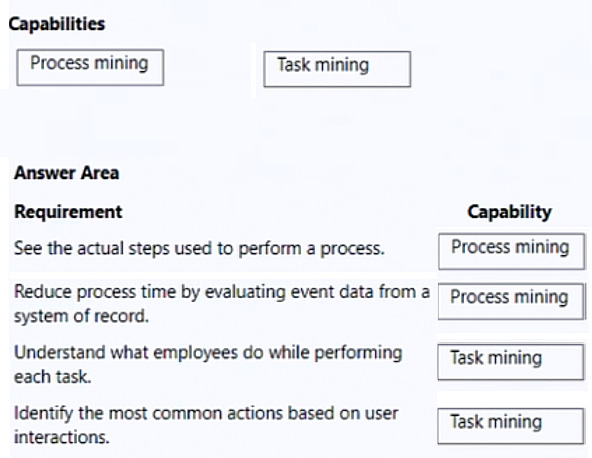This screenshot has width=592, height=458.
Task: Select the Task mining box under Capabilities
Action: coord(337,69)
